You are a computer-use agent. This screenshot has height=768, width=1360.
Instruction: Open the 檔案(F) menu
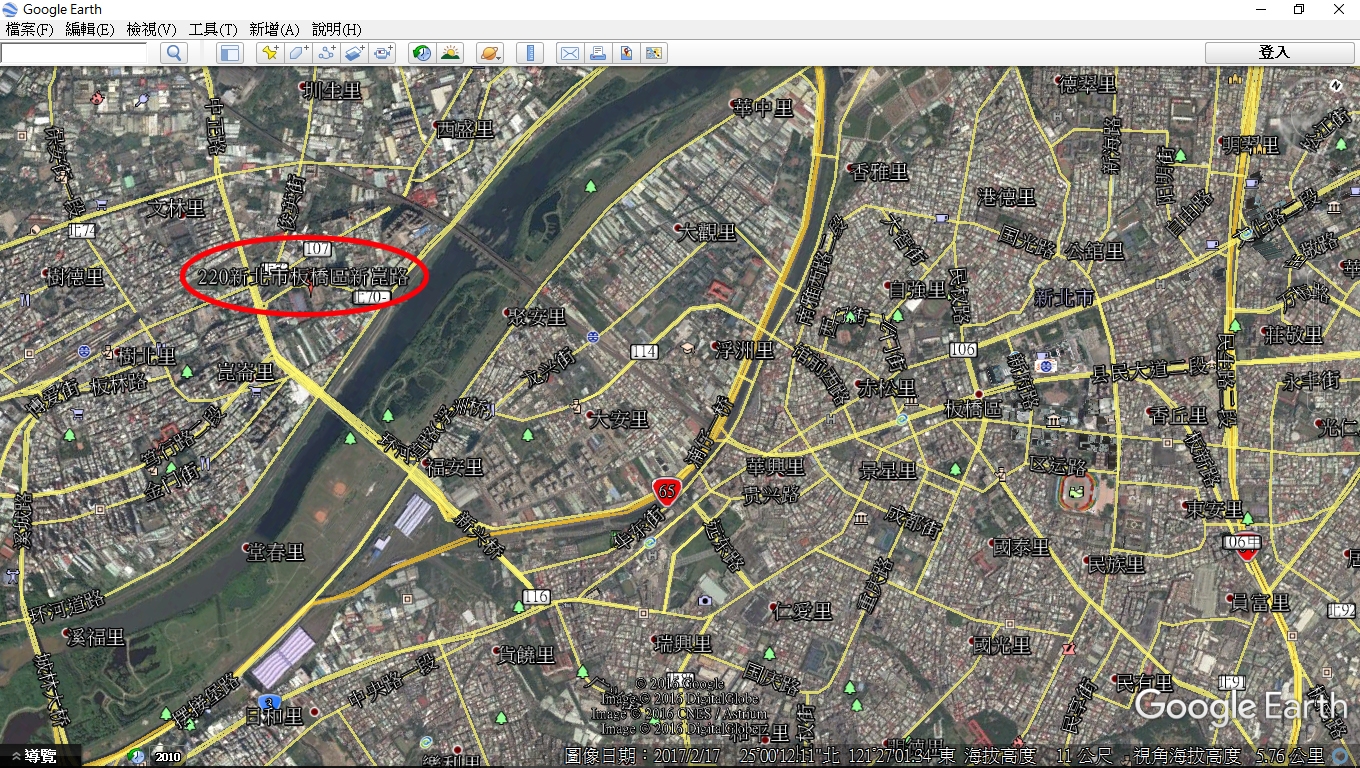(x=30, y=29)
